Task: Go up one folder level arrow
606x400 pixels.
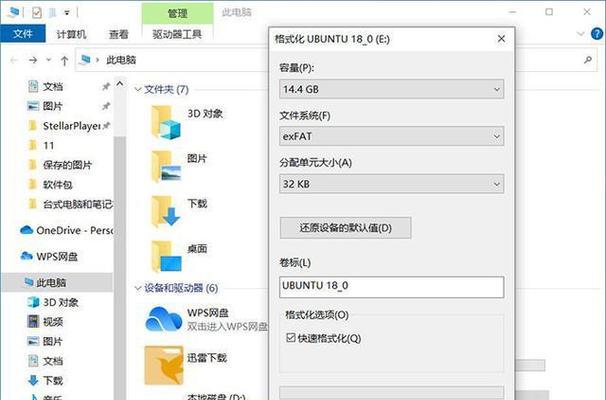Action: [65, 60]
